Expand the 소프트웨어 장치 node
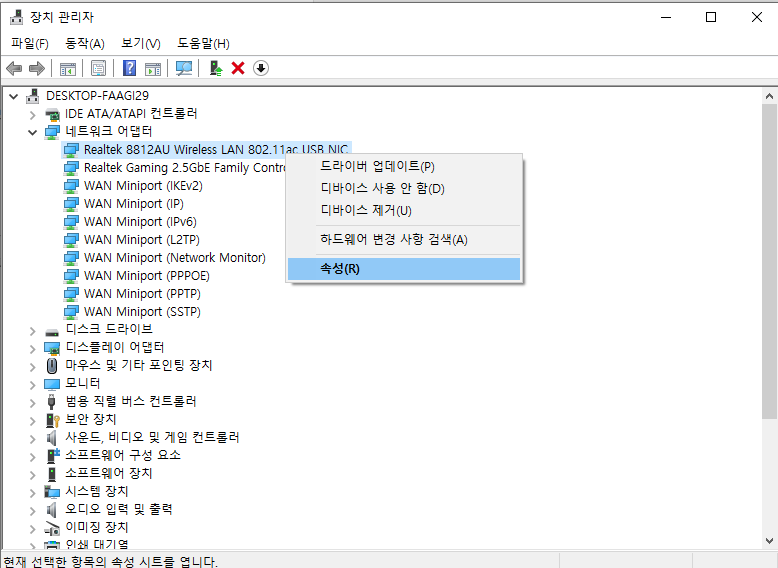This screenshot has width=778, height=568. 33,474
